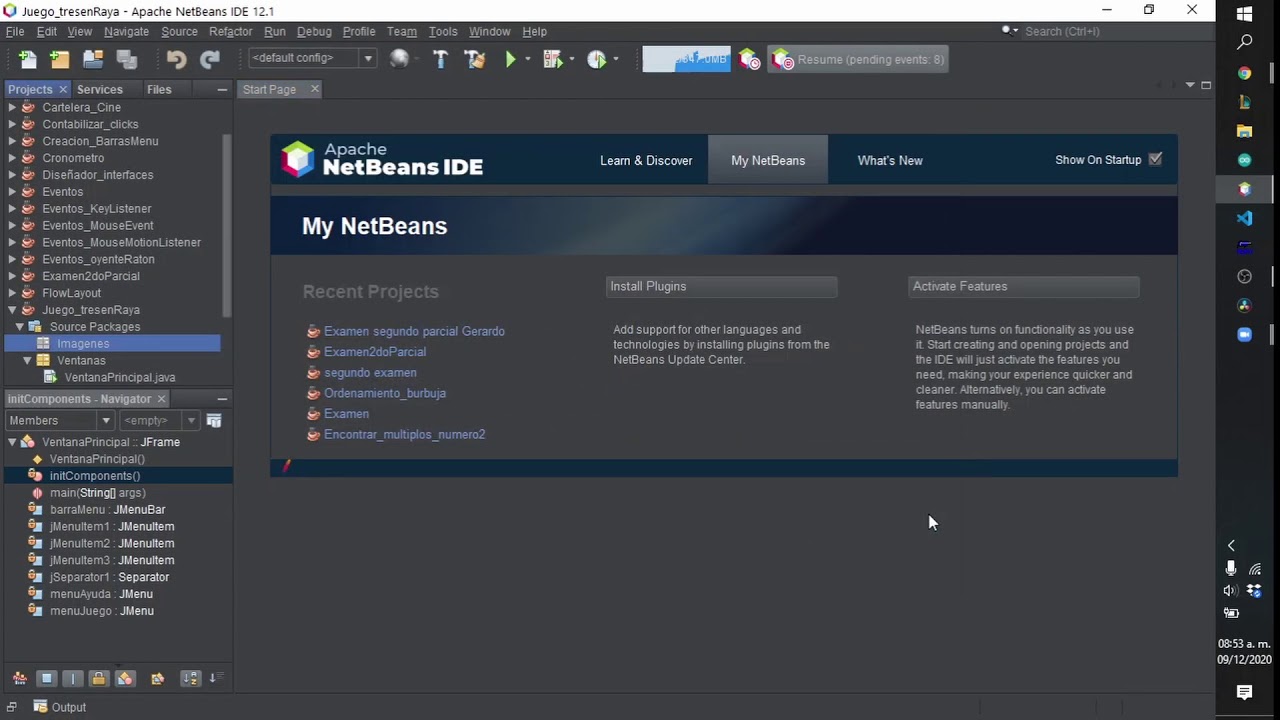Toggle Show Inner Classes filter in Navigator

point(124,678)
